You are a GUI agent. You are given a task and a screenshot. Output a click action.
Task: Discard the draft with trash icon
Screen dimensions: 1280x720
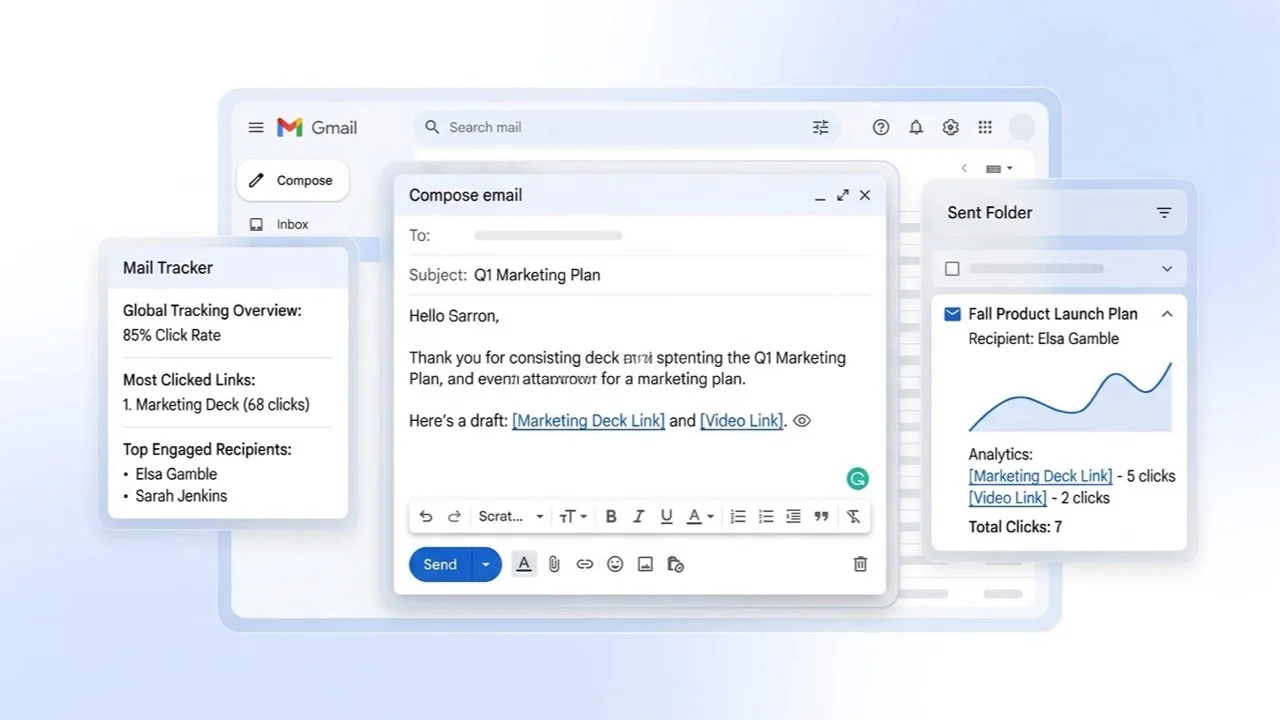tap(860, 564)
